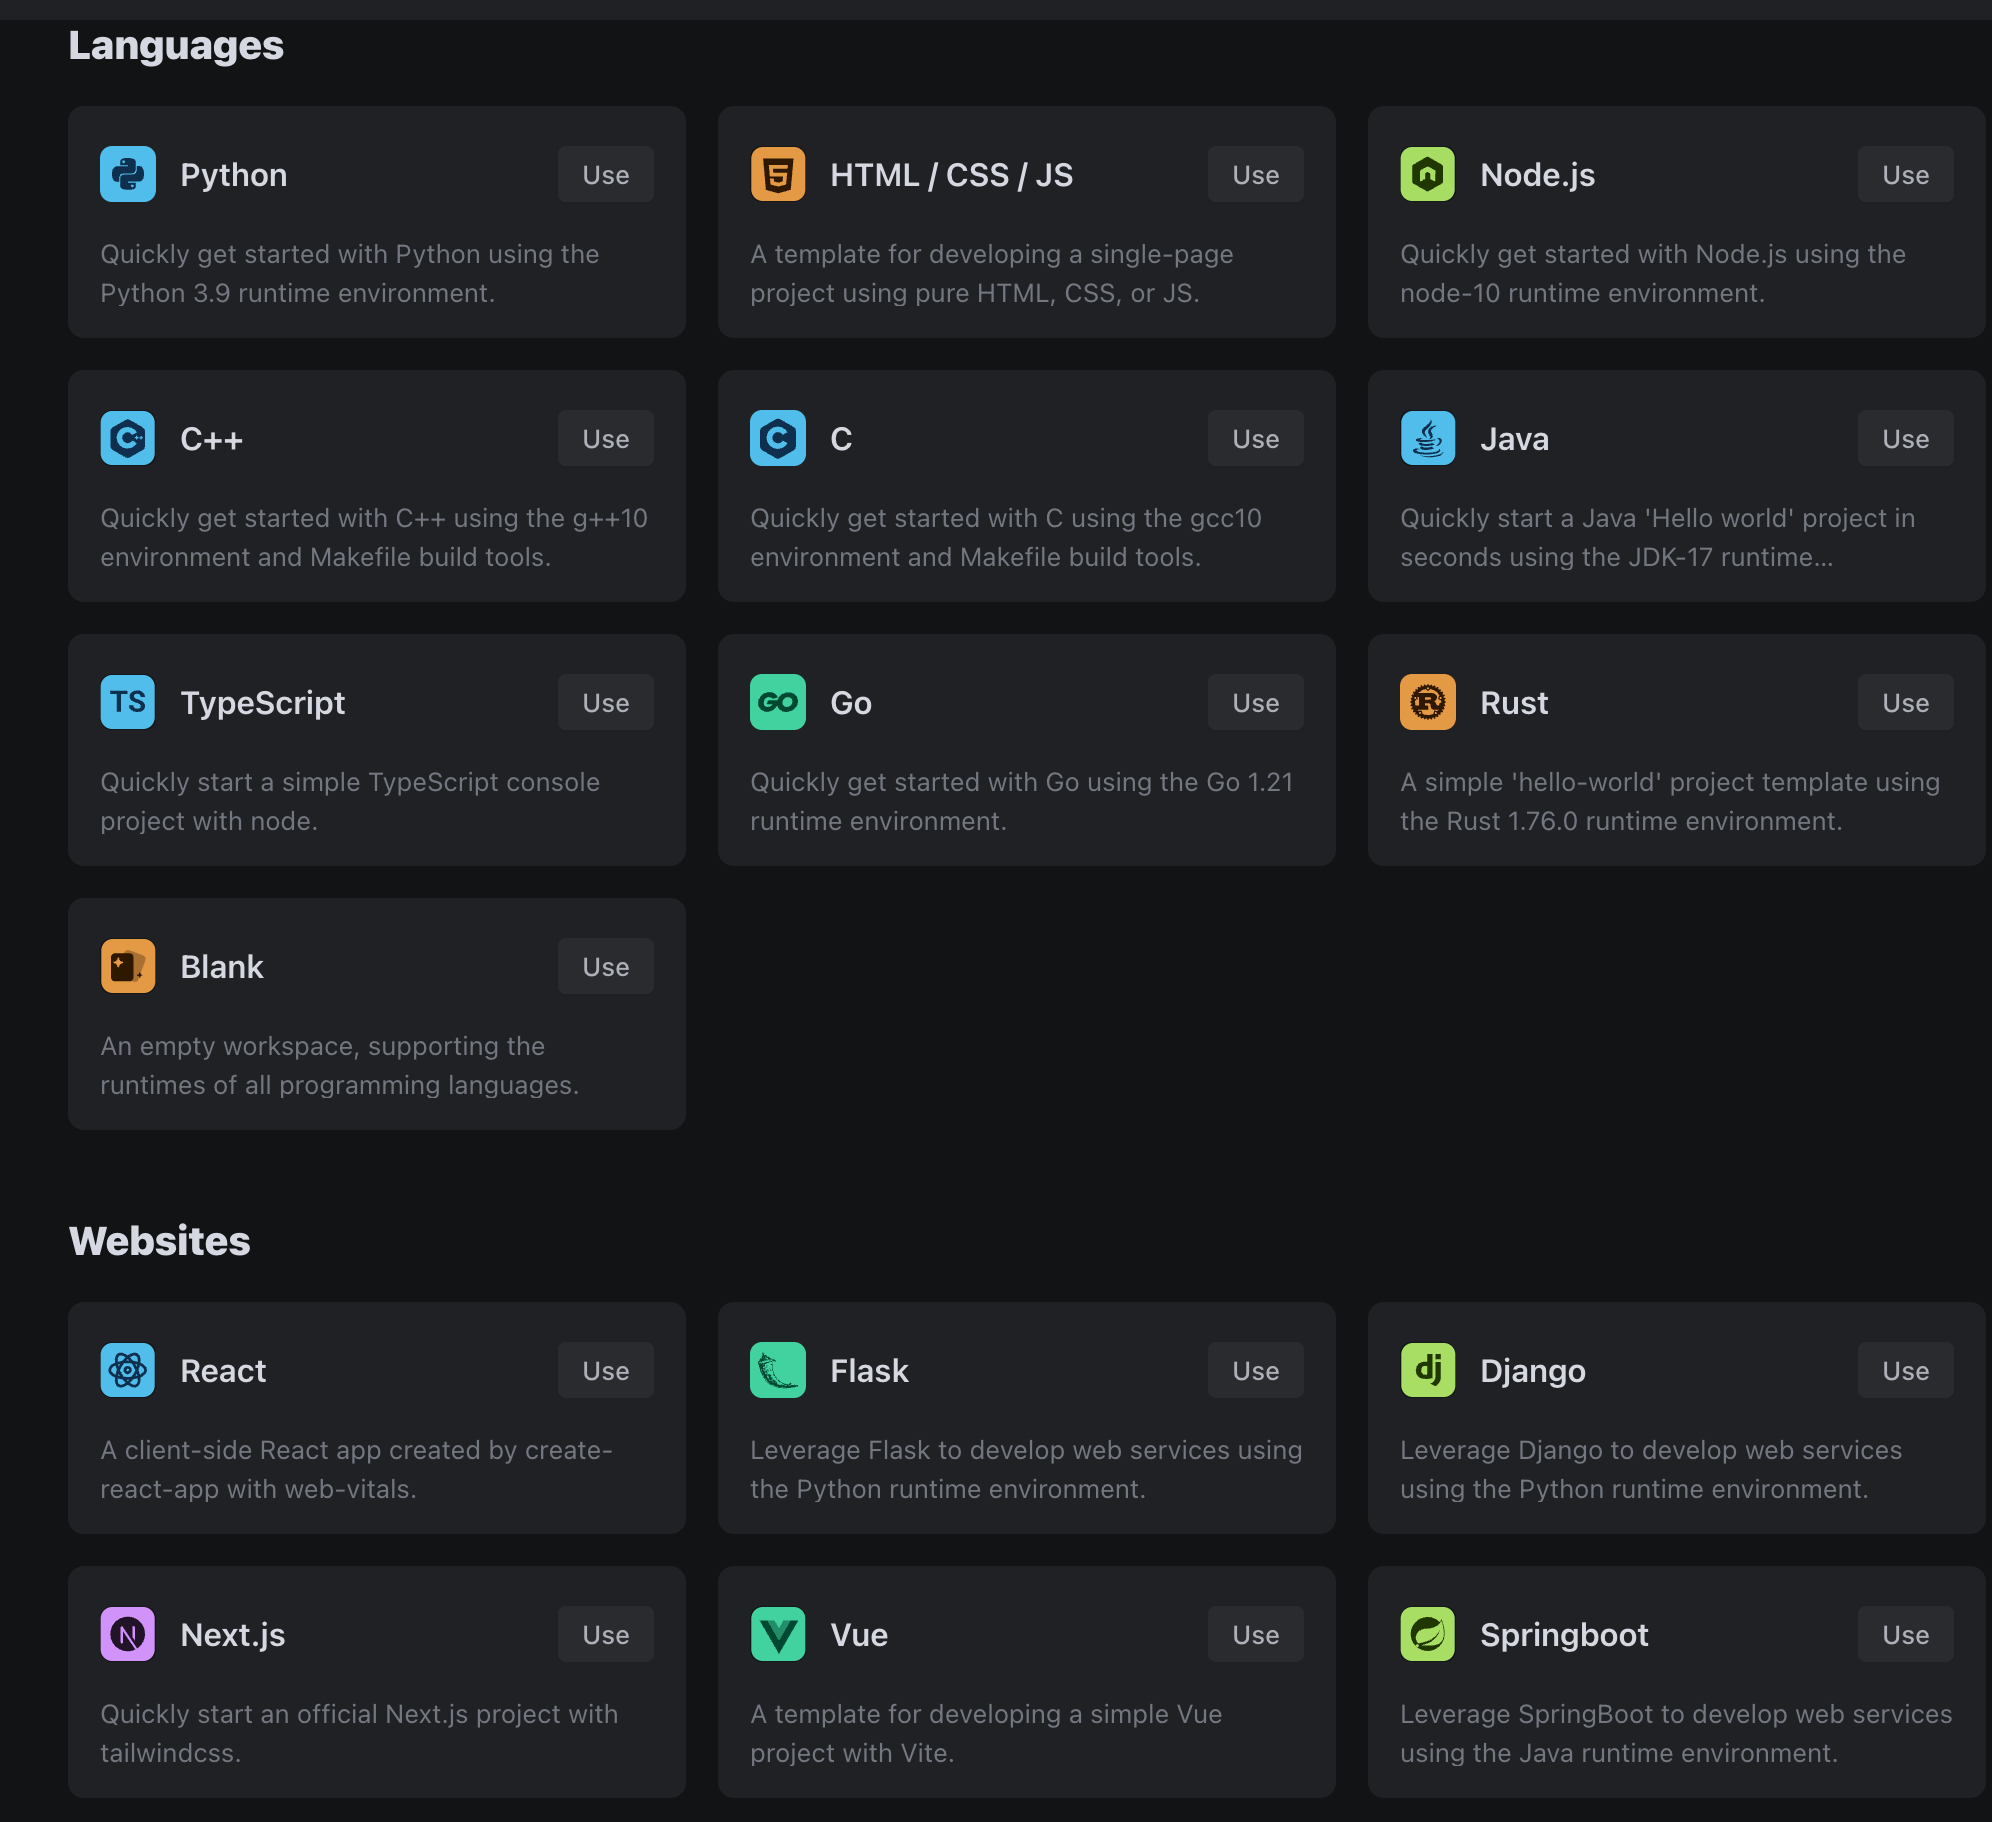Image resolution: width=1992 pixels, height=1822 pixels.
Task: Click the Rust gear logo icon
Action: point(1428,702)
